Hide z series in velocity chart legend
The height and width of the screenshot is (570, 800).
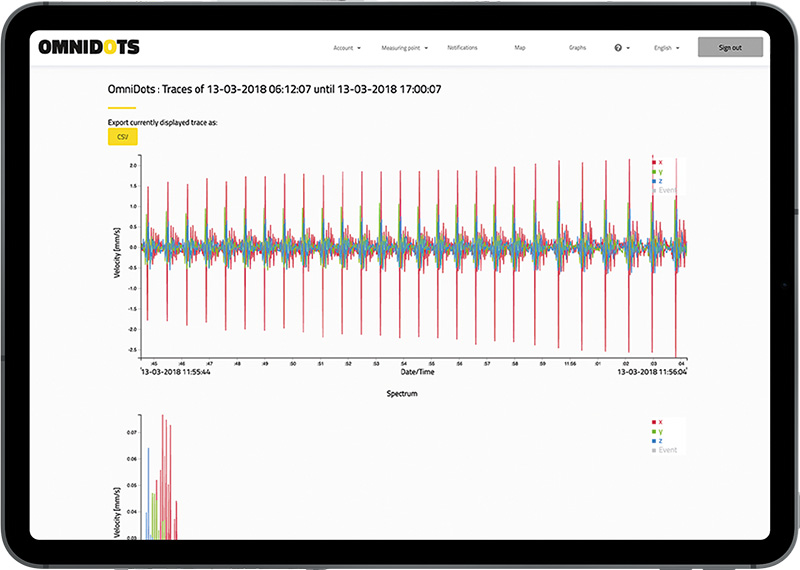658,180
